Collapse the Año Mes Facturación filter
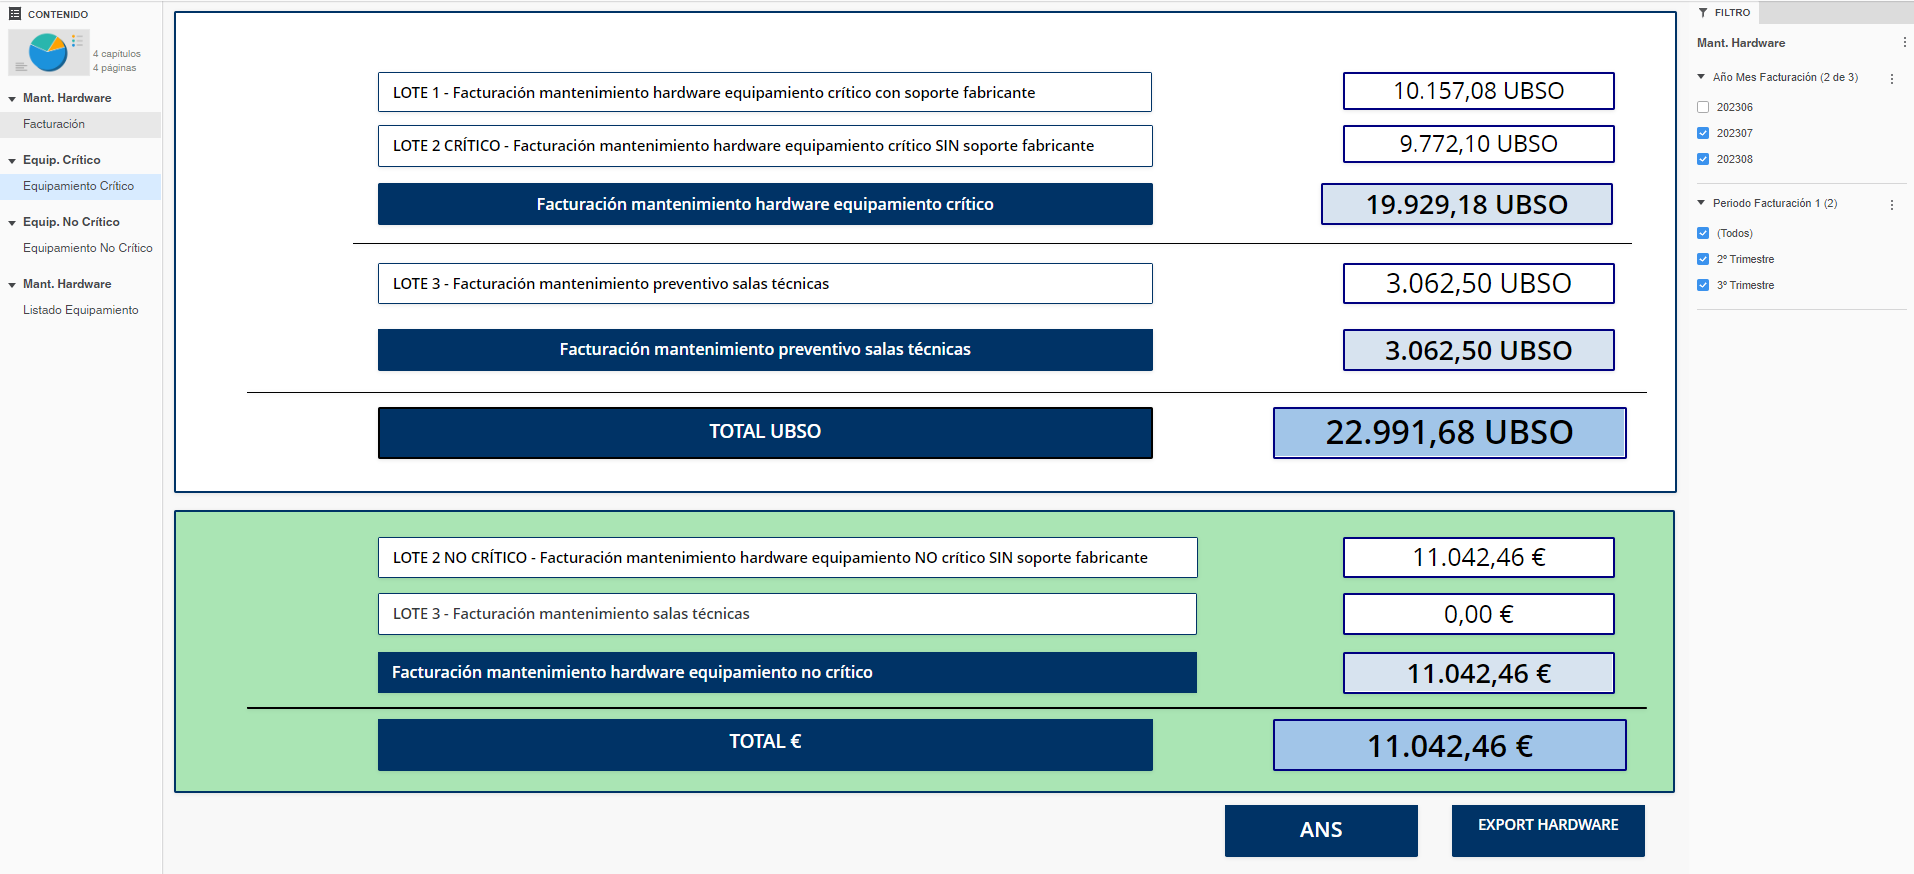The height and width of the screenshot is (874, 1914). point(1701,77)
